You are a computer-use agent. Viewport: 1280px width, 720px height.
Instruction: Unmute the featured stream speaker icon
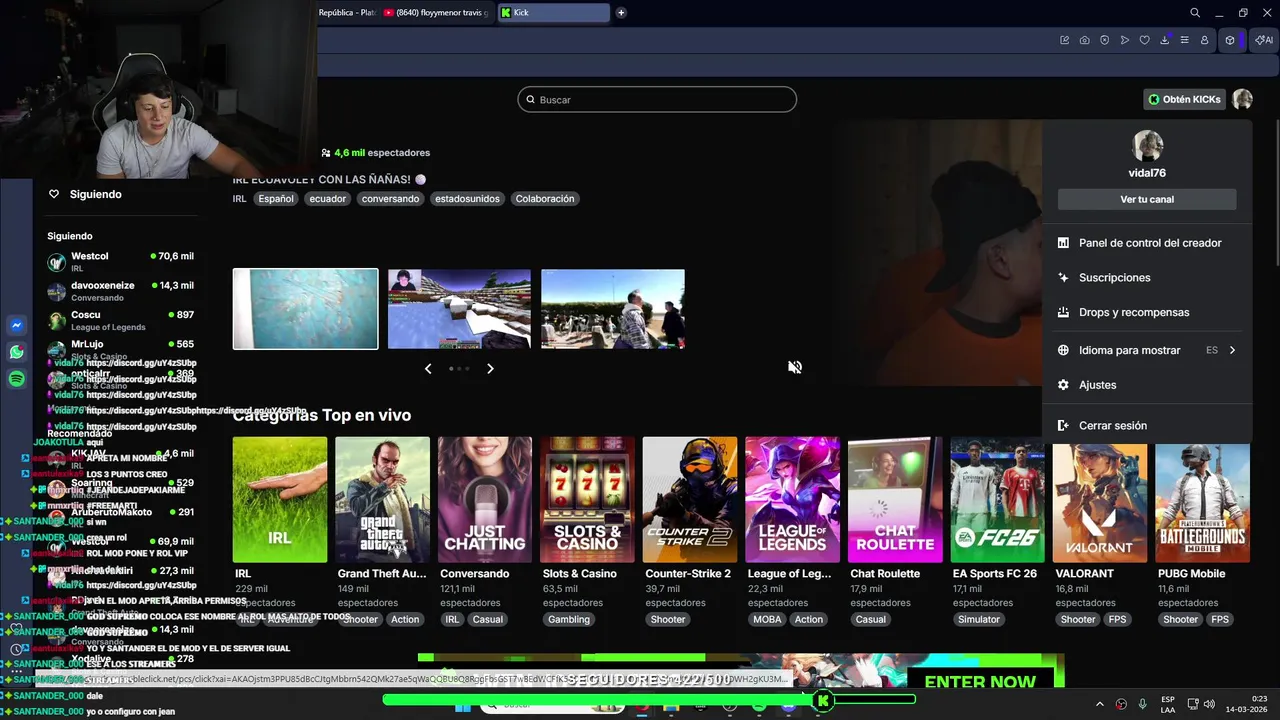(x=795, y=367)
